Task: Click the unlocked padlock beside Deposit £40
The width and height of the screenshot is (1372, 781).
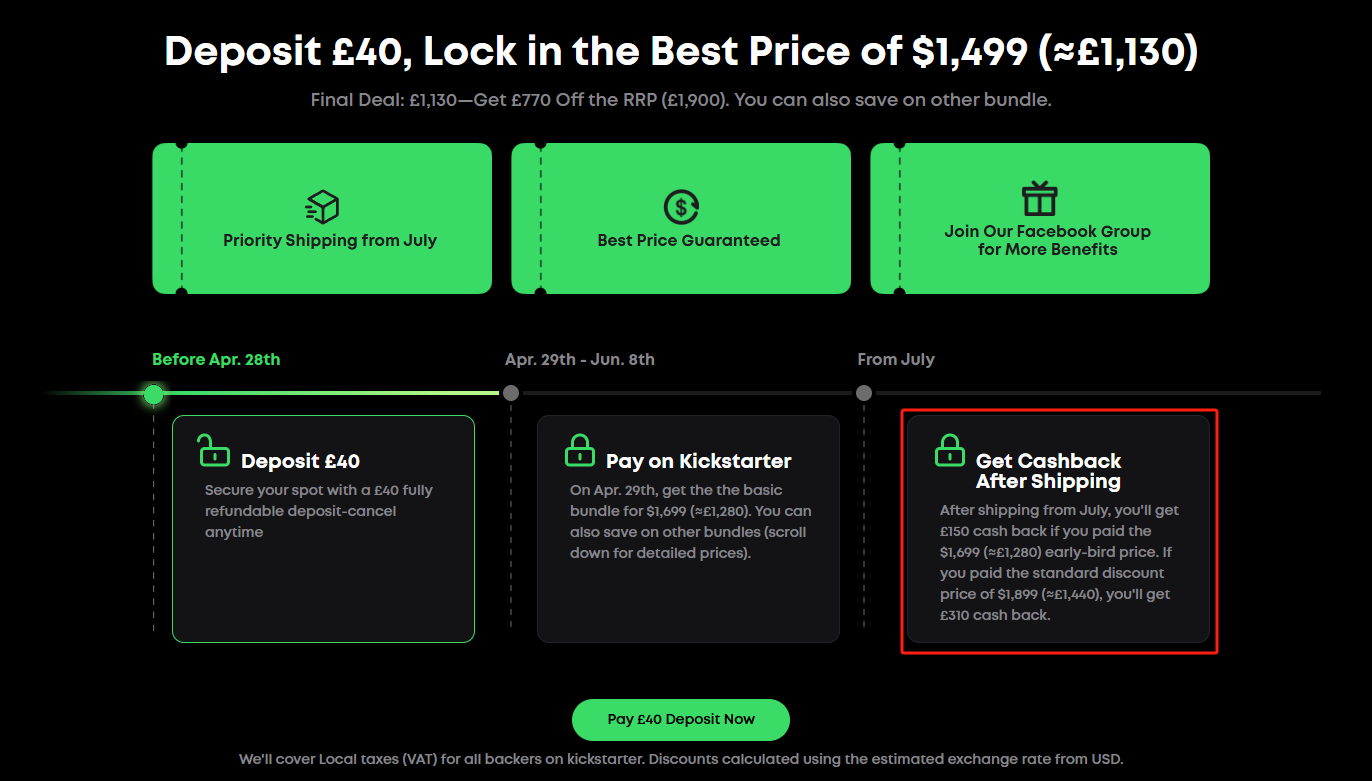Action: click(x=213, y=451)
